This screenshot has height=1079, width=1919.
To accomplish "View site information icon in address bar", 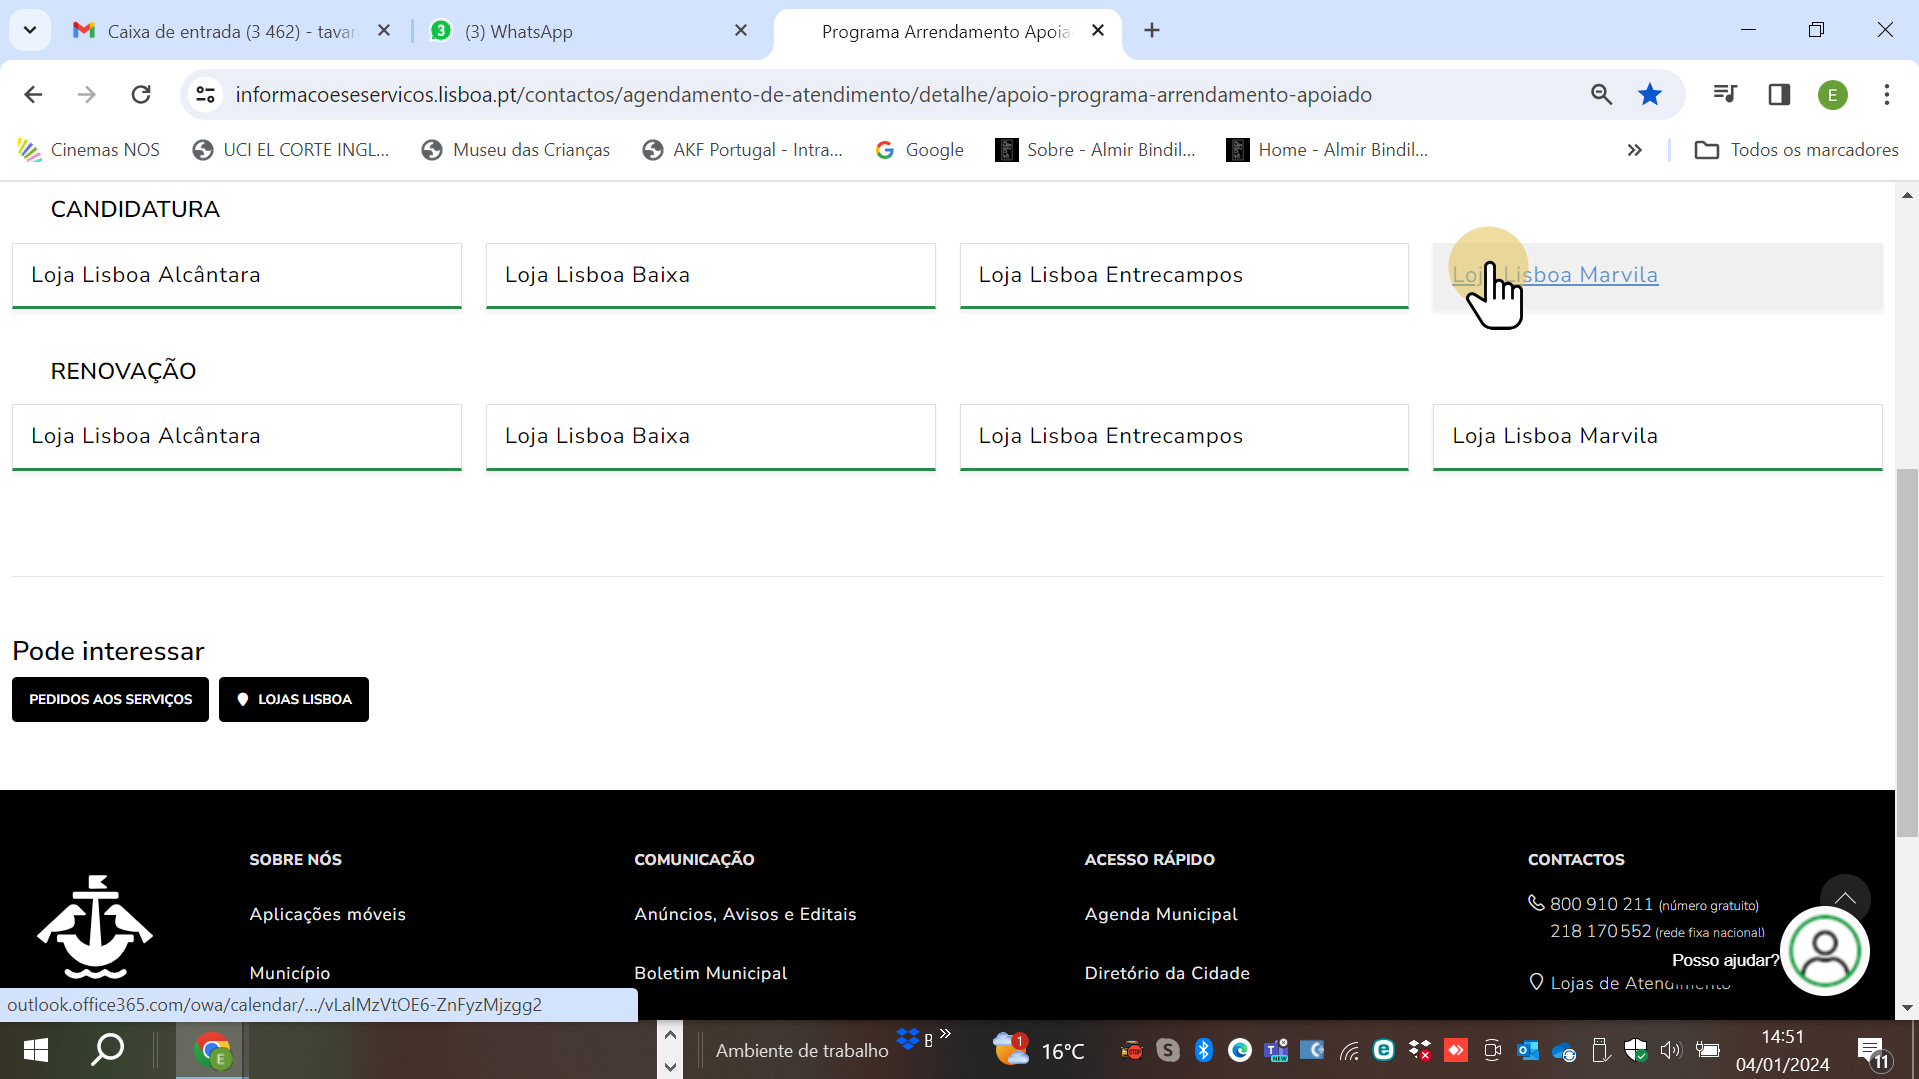I will (205, 94).
